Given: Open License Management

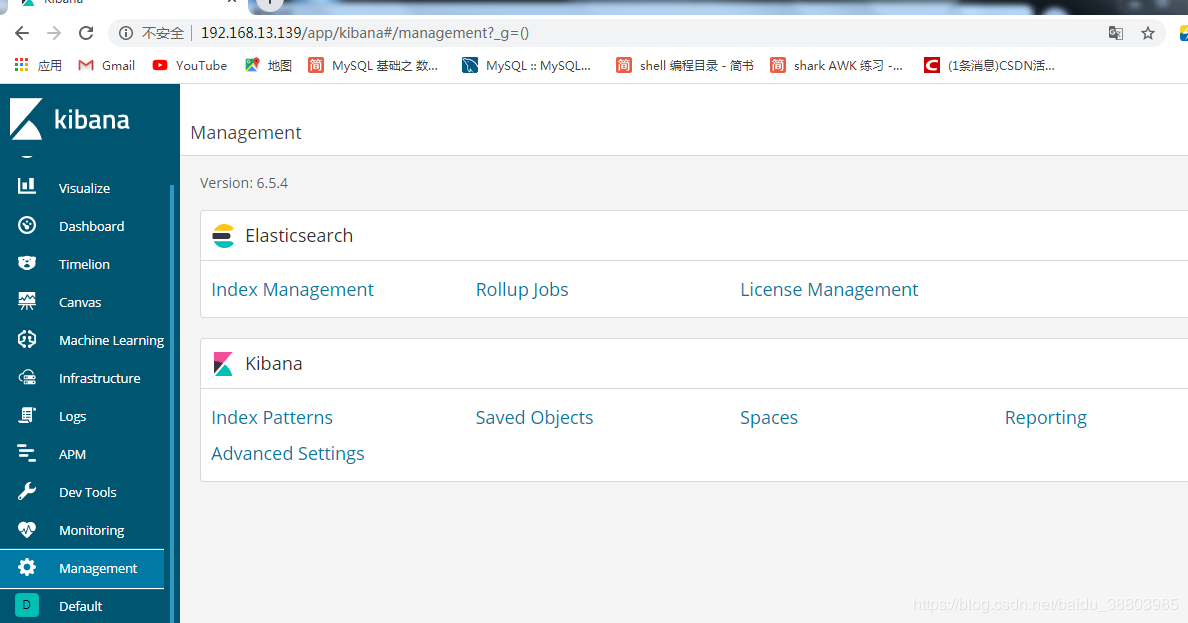Looking at the screenshot, I should 829,290.
